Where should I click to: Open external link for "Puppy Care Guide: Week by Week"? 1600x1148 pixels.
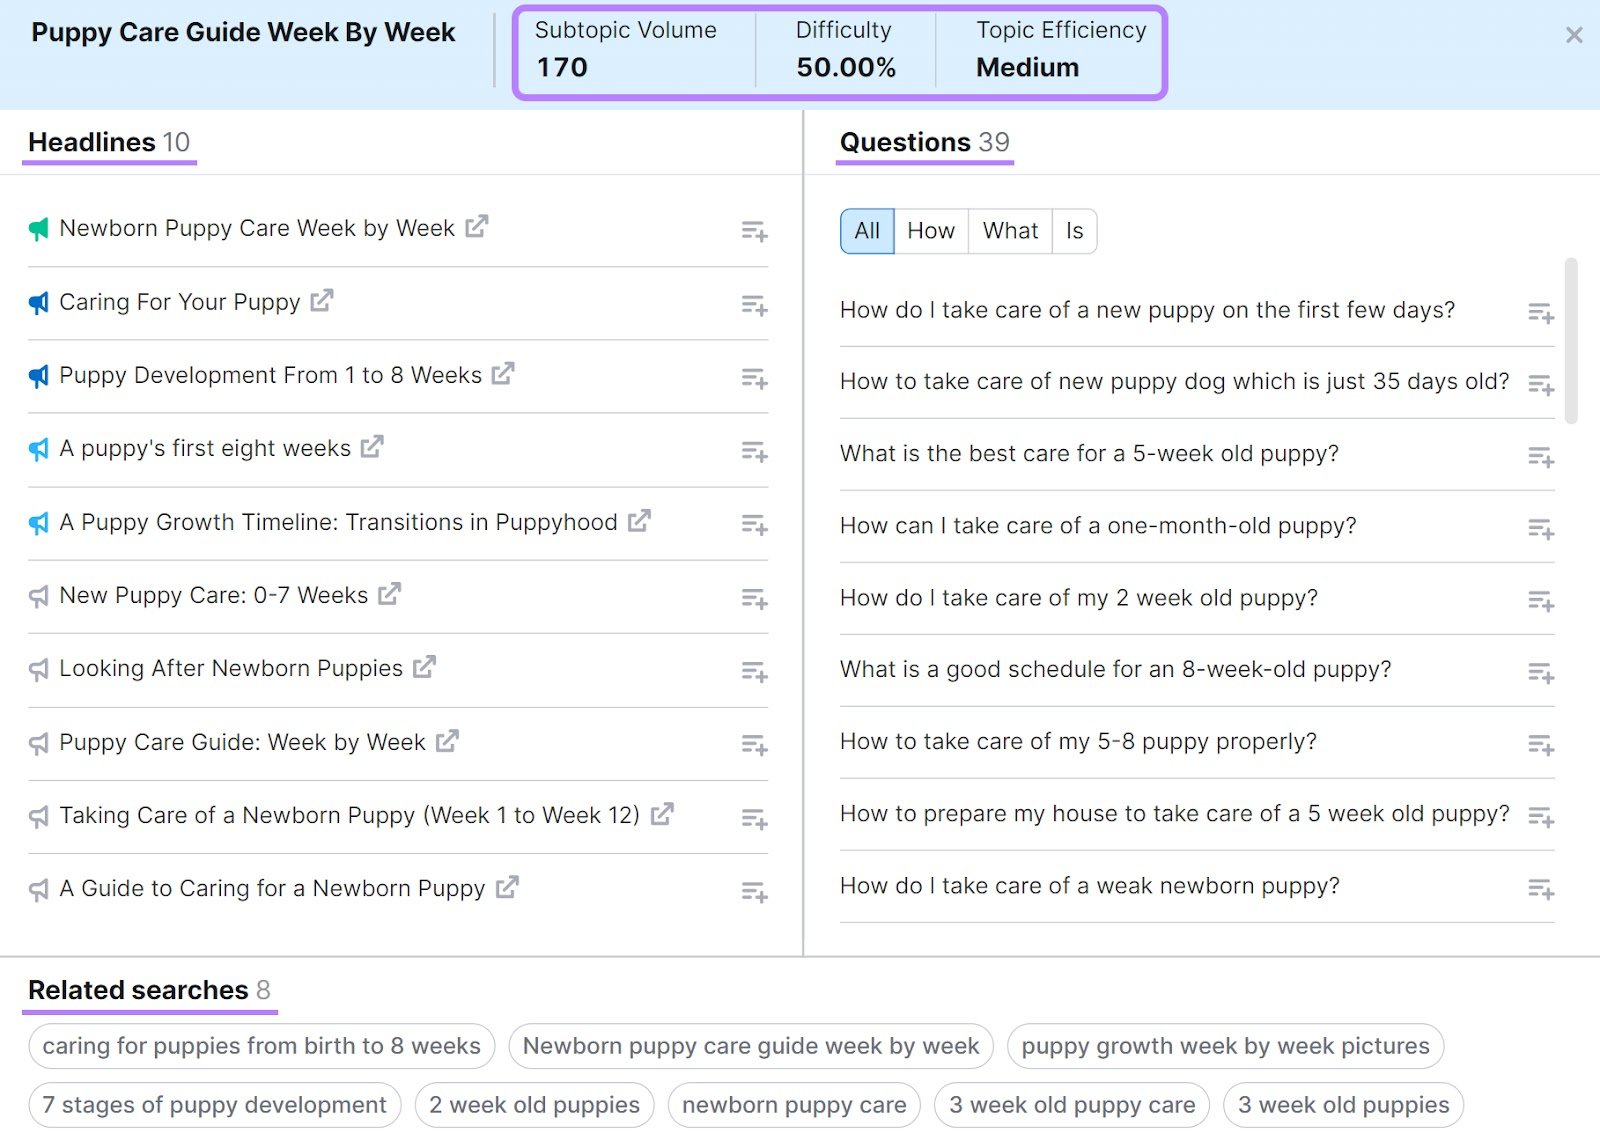448,741
